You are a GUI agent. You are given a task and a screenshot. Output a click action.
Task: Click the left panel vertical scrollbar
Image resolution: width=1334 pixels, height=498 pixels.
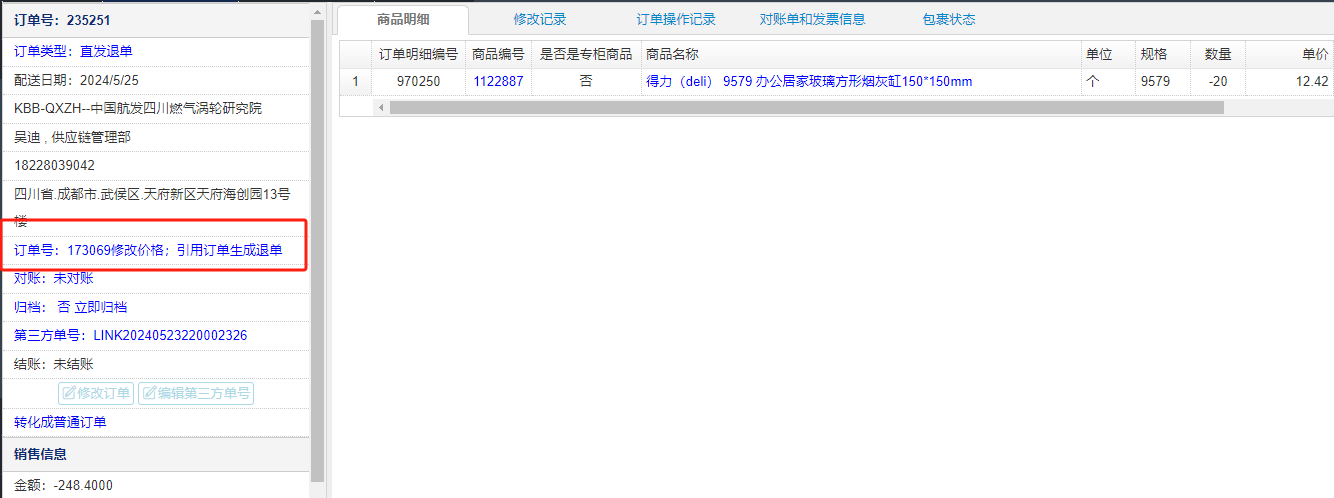[318, 250]
